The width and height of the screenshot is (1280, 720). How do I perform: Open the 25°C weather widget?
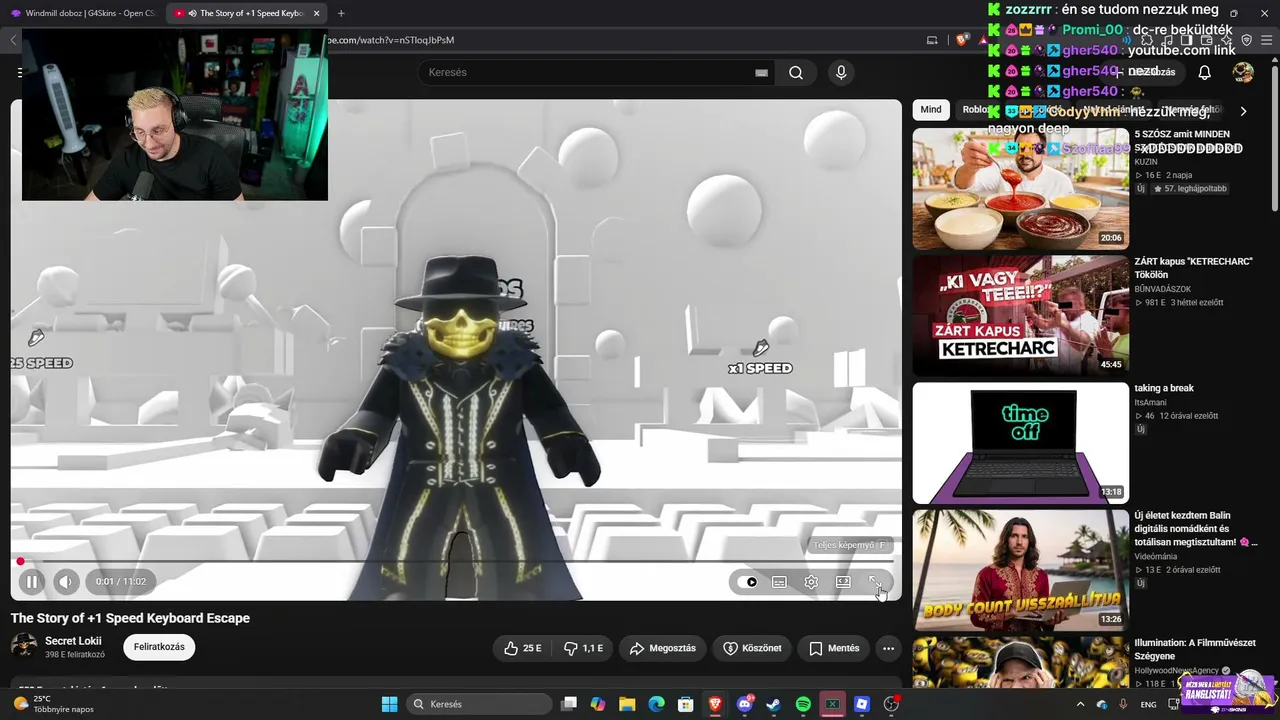pyautogui.click(x=55, y=704)
